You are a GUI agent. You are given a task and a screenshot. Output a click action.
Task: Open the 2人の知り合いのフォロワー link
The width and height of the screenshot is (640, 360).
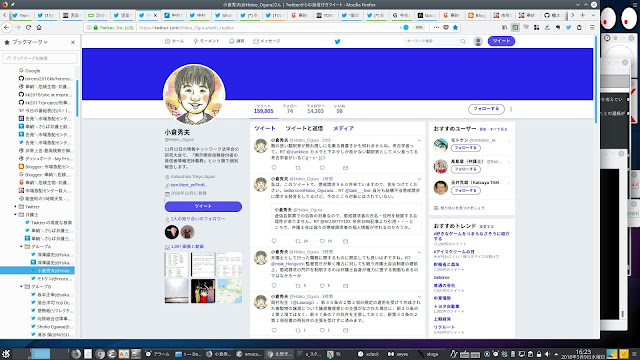198,219
